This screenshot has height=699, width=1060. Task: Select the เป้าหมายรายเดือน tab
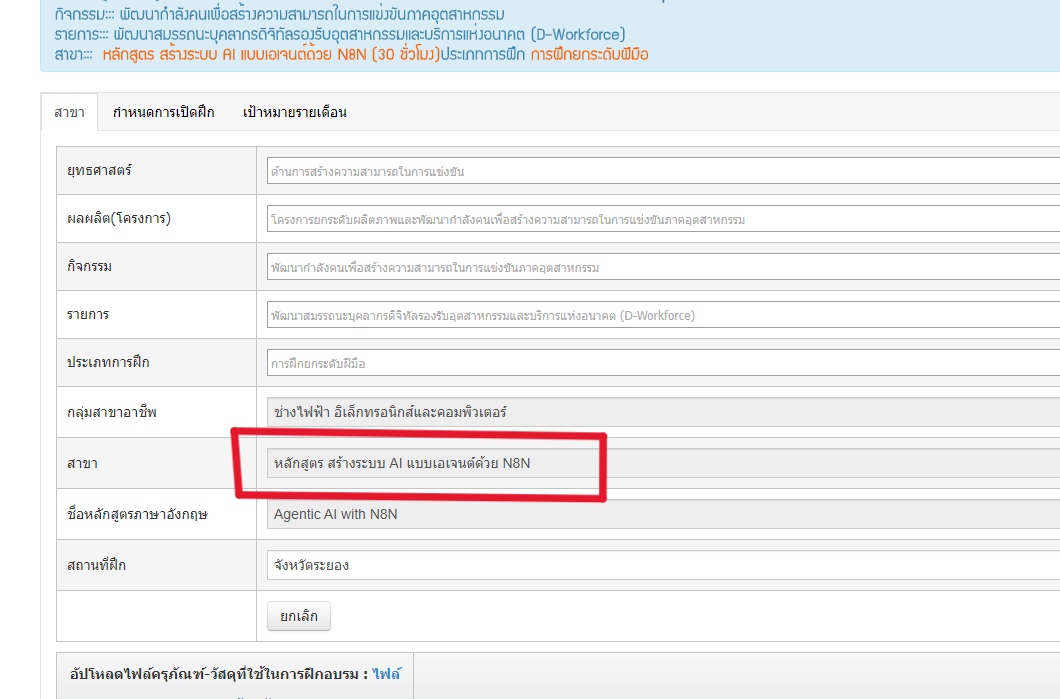tap(295, 112)
